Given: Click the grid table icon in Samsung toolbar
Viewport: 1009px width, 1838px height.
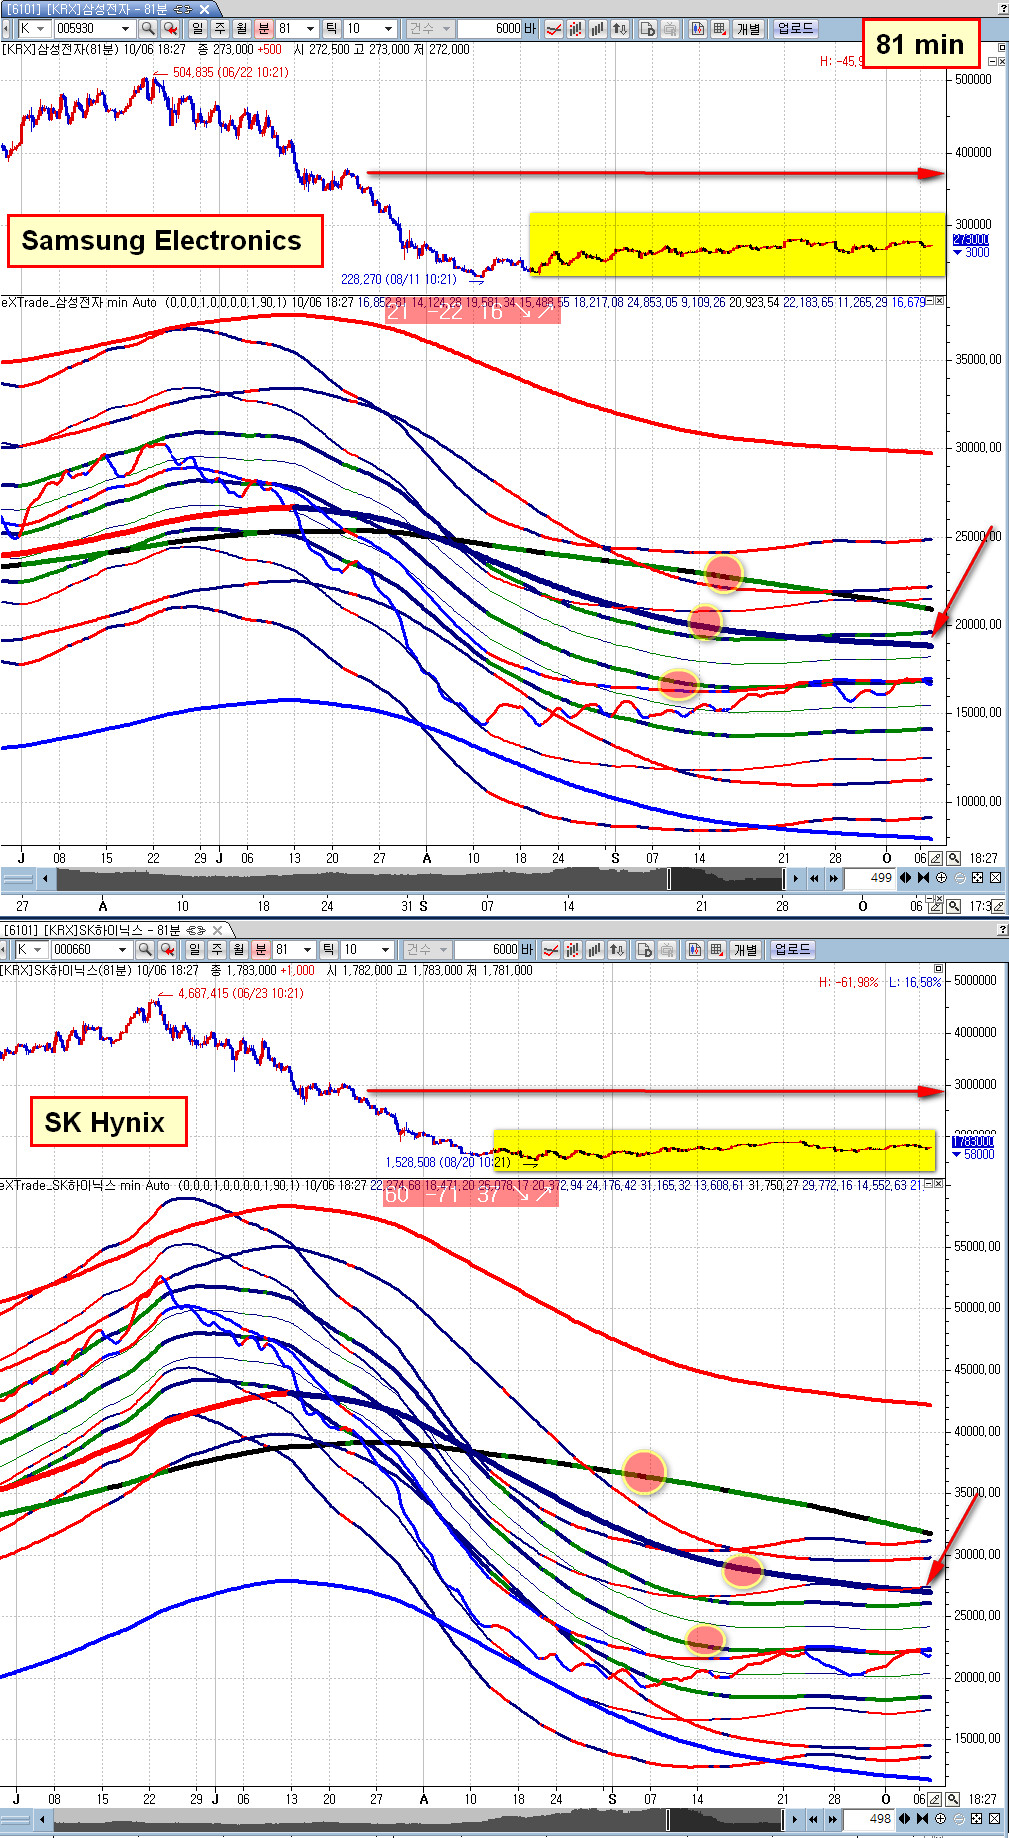Looking at the screenshot, I should (719, 29).
